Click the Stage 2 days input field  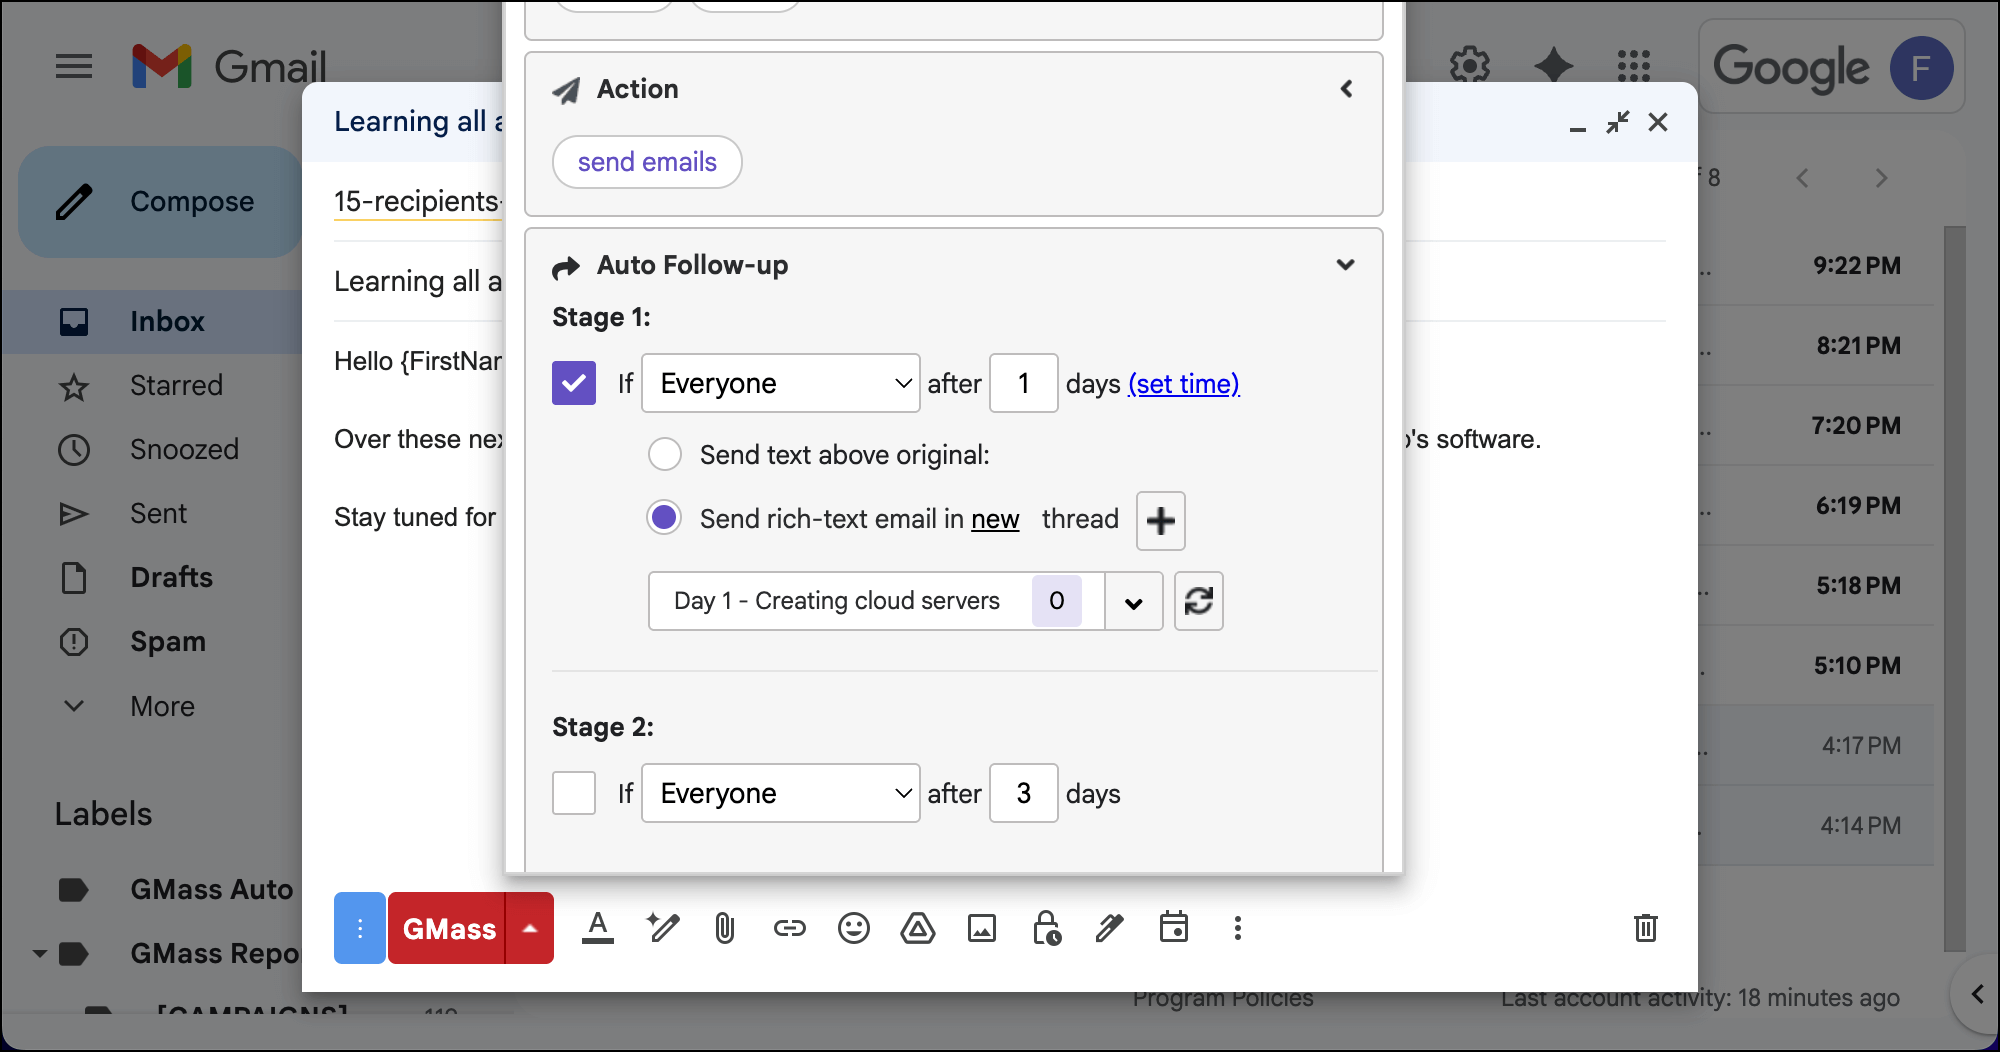[x=1023, y=793]
